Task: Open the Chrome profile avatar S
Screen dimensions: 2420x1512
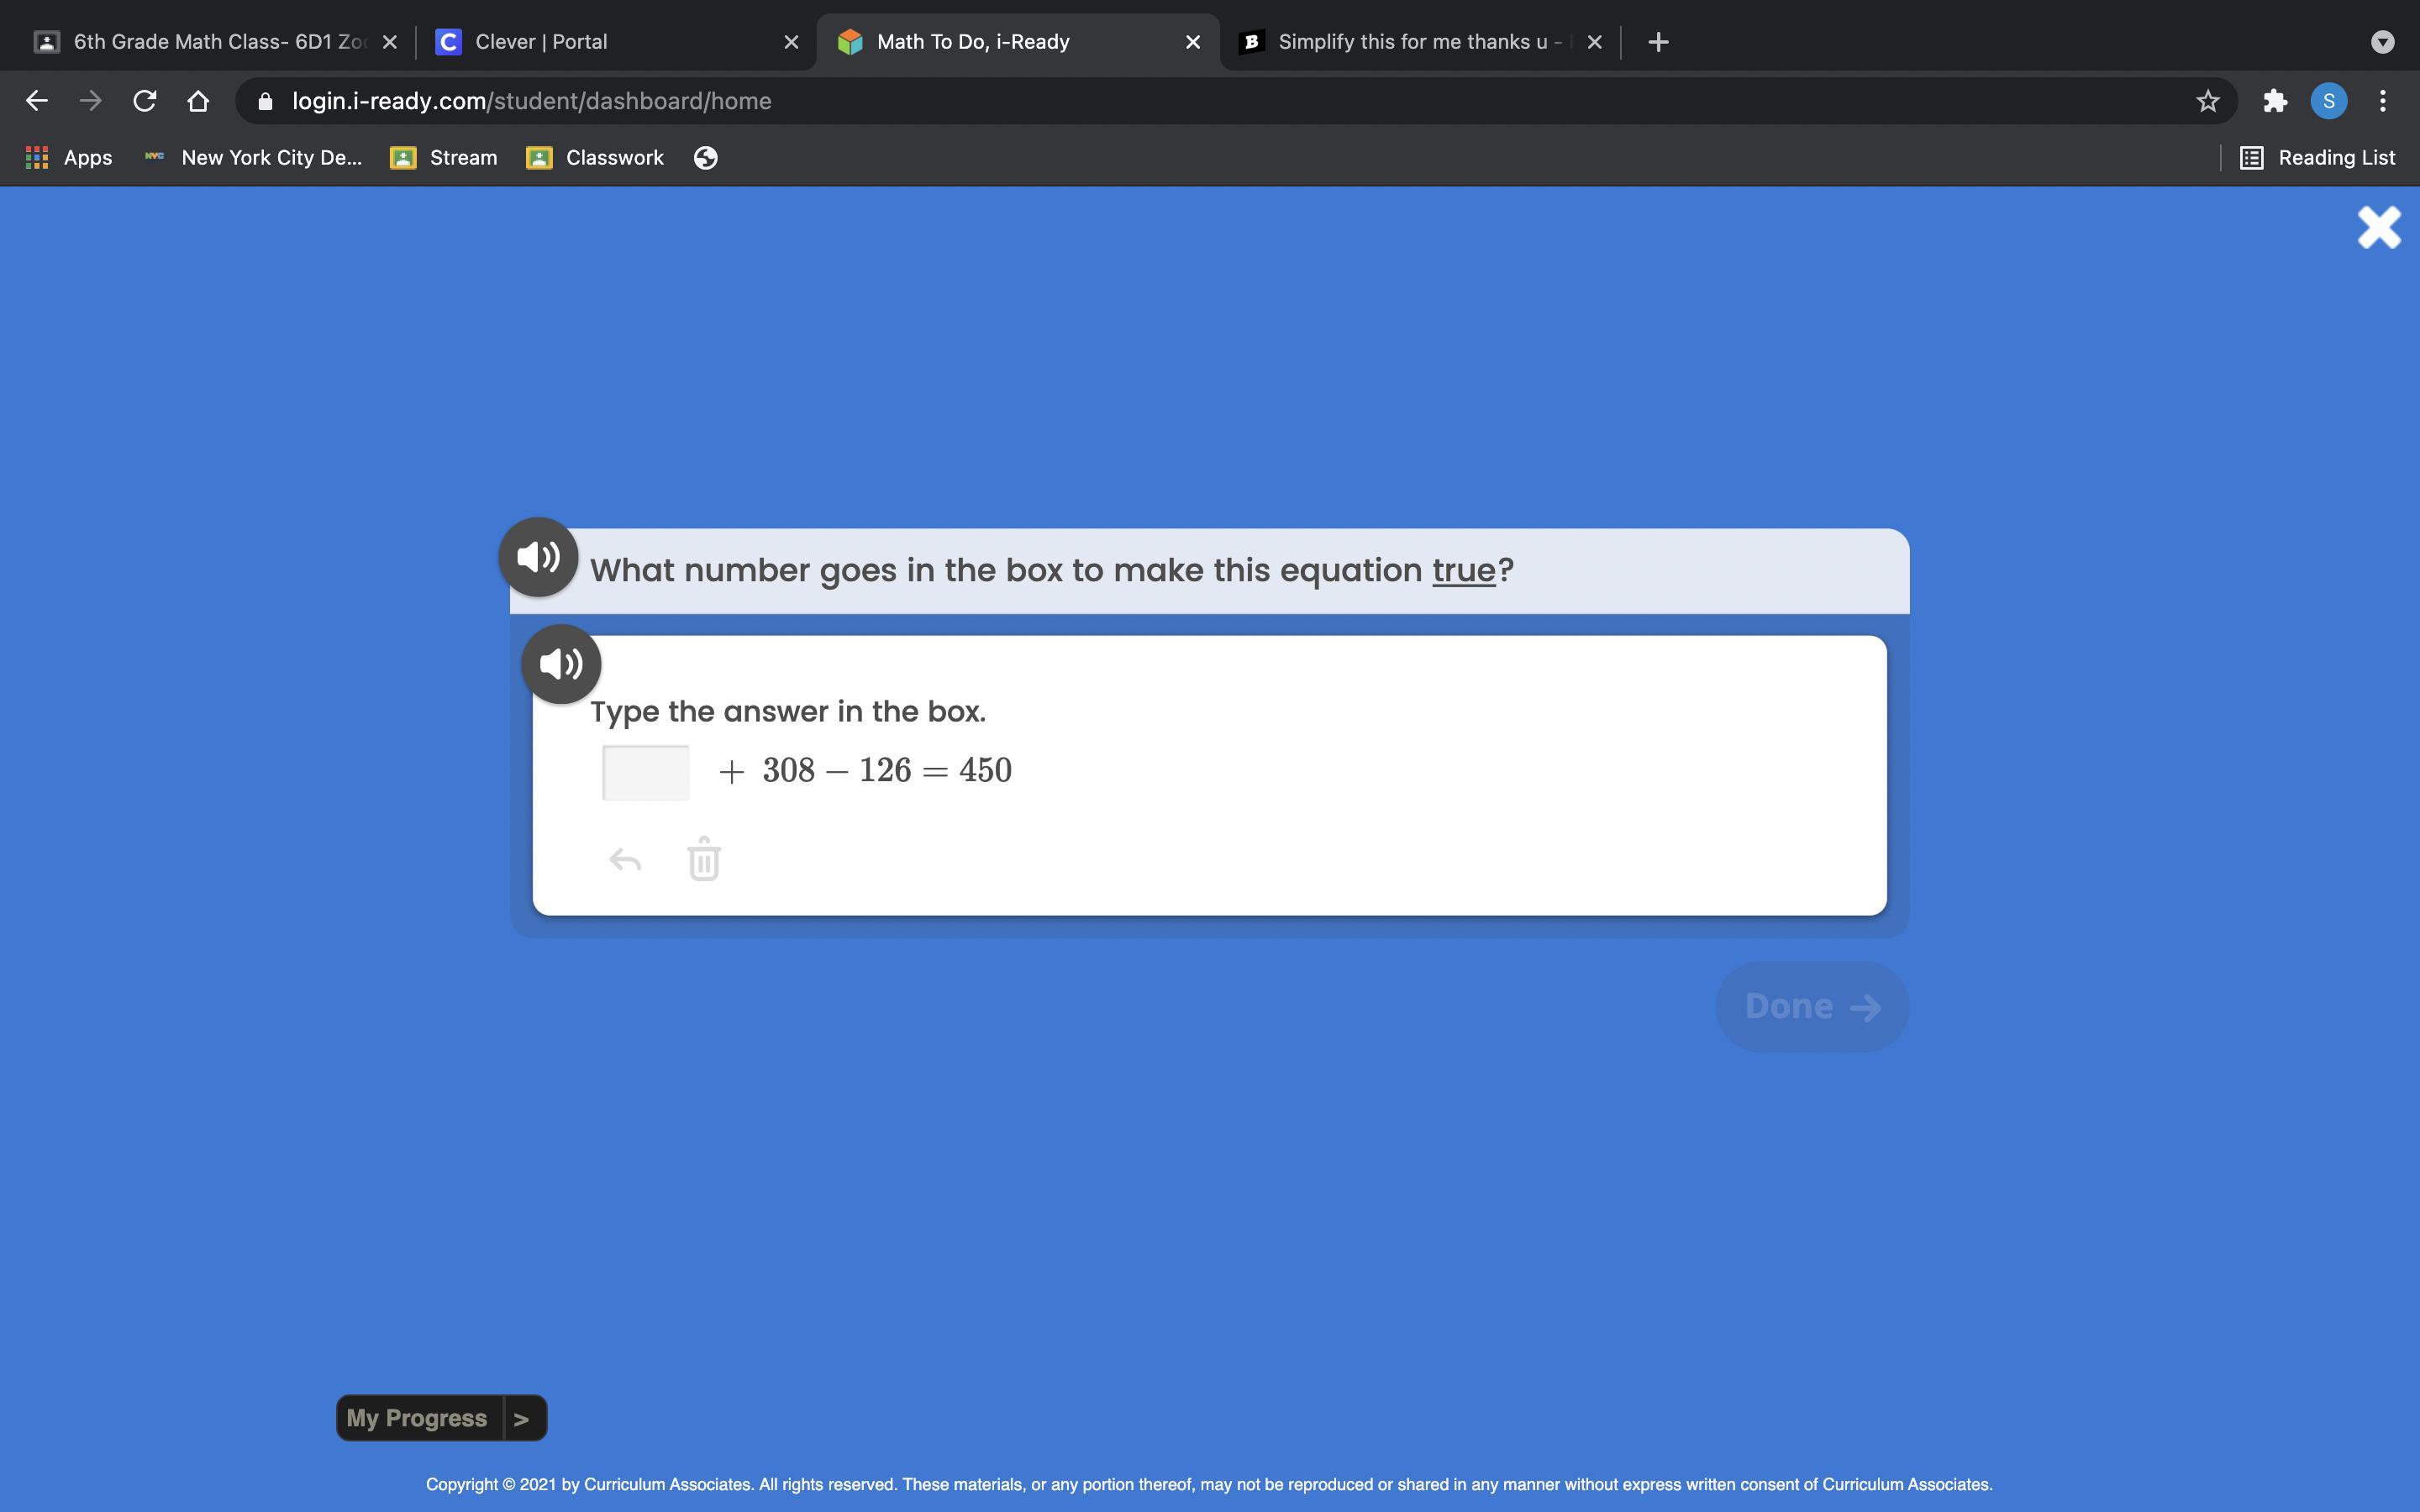Action: coord(2328,101)
